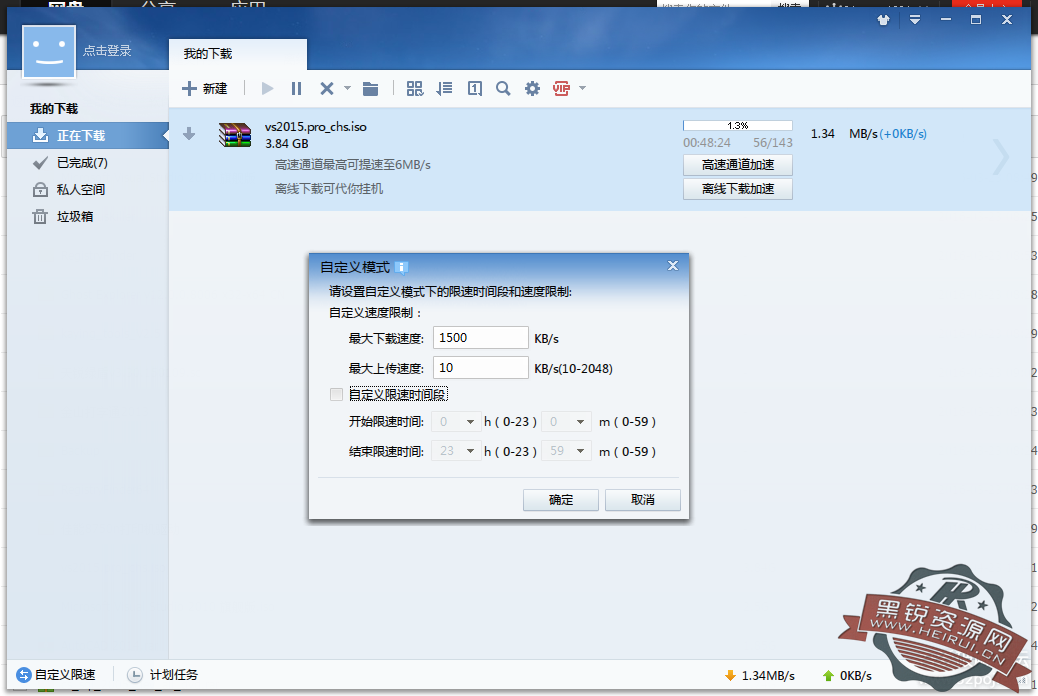Open the 开始限速时间 minute dropdown
This screenshot has width=1038, height=696.
[x=566, y=422]
